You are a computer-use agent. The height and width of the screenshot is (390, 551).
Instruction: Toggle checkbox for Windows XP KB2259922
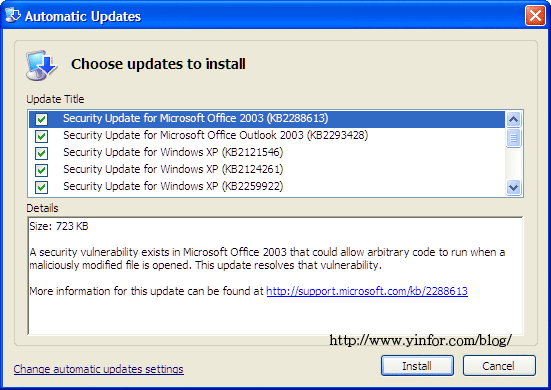(x=41, y=187)
